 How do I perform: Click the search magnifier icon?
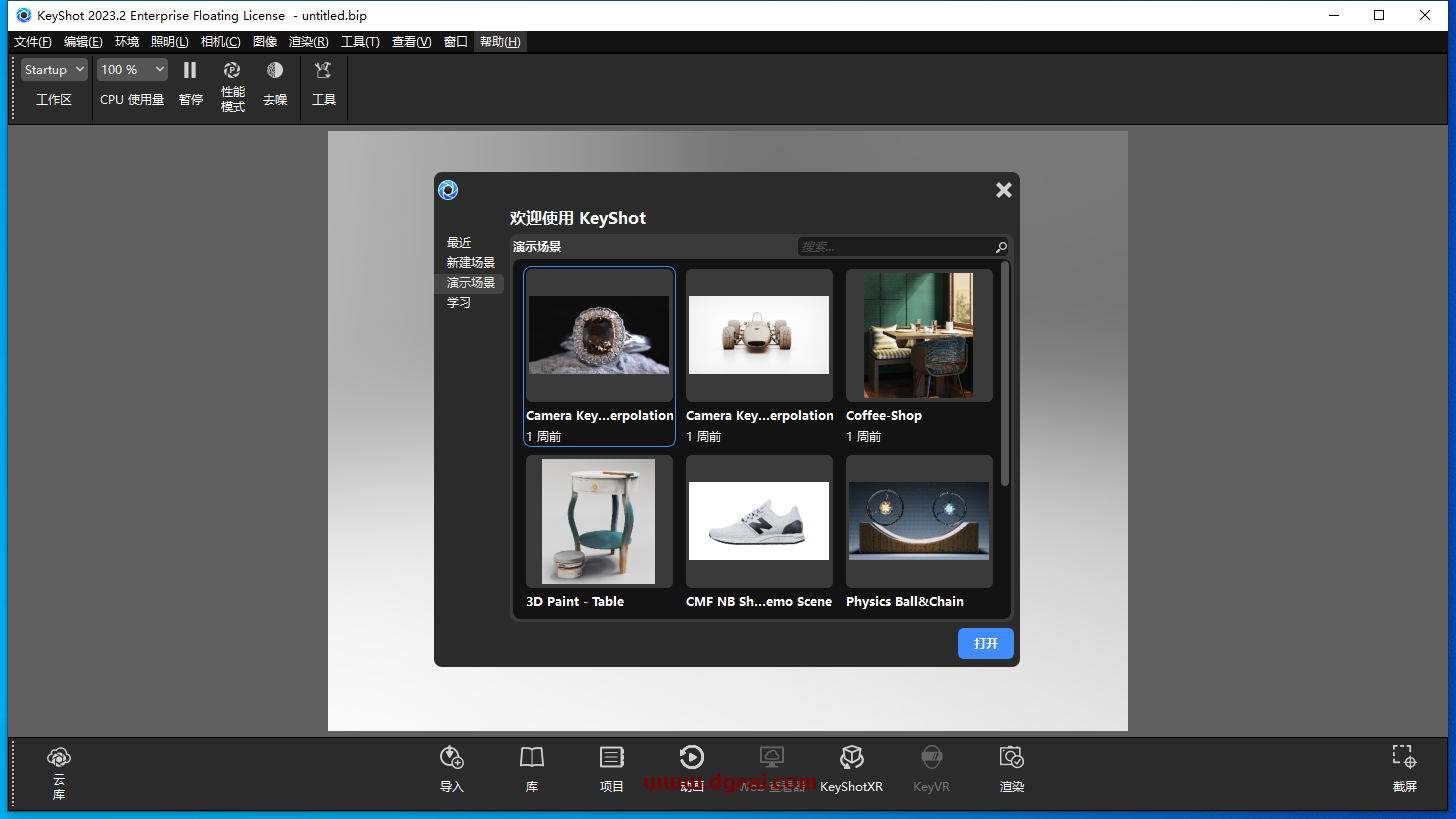1001,247
